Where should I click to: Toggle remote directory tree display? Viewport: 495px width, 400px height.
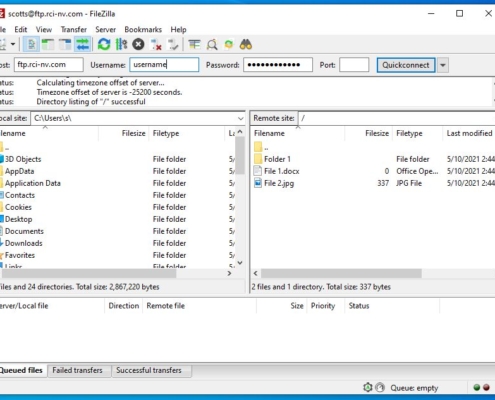pos(65,44)
